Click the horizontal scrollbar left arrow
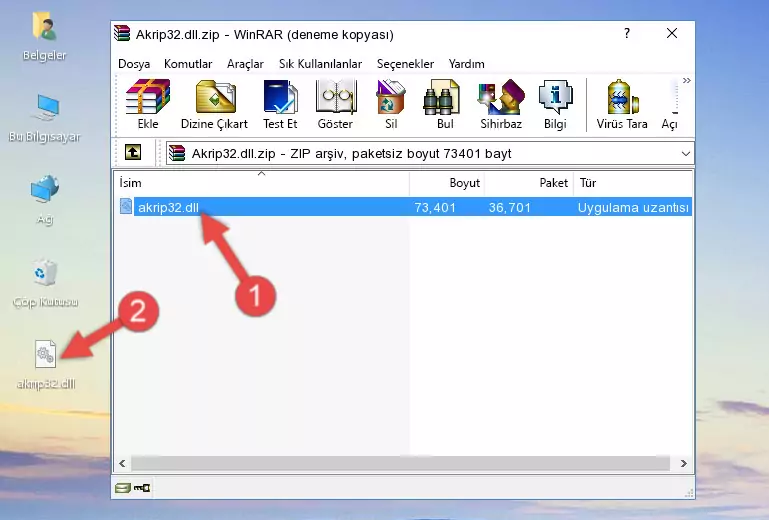The image size is (769, 520). point(122,463)
